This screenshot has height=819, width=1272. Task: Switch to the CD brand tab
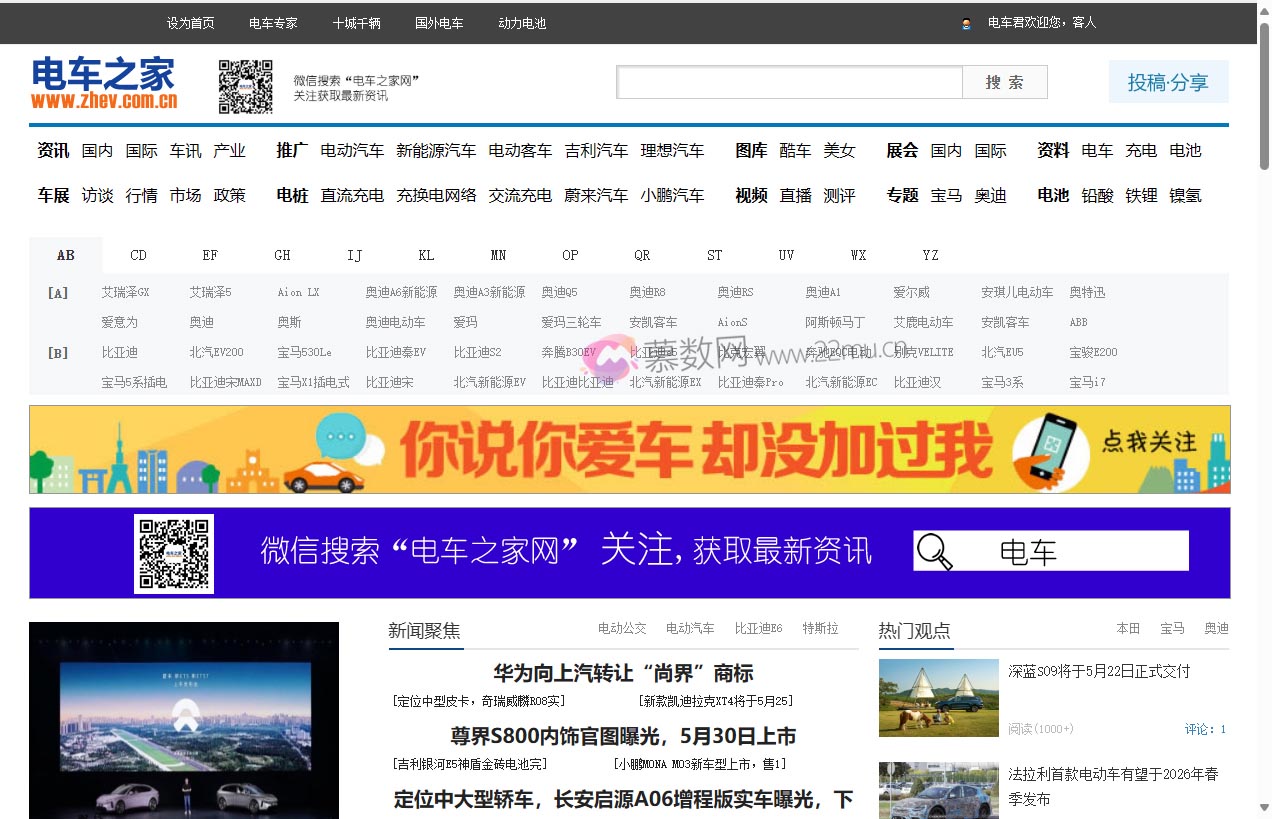point(138,255)
